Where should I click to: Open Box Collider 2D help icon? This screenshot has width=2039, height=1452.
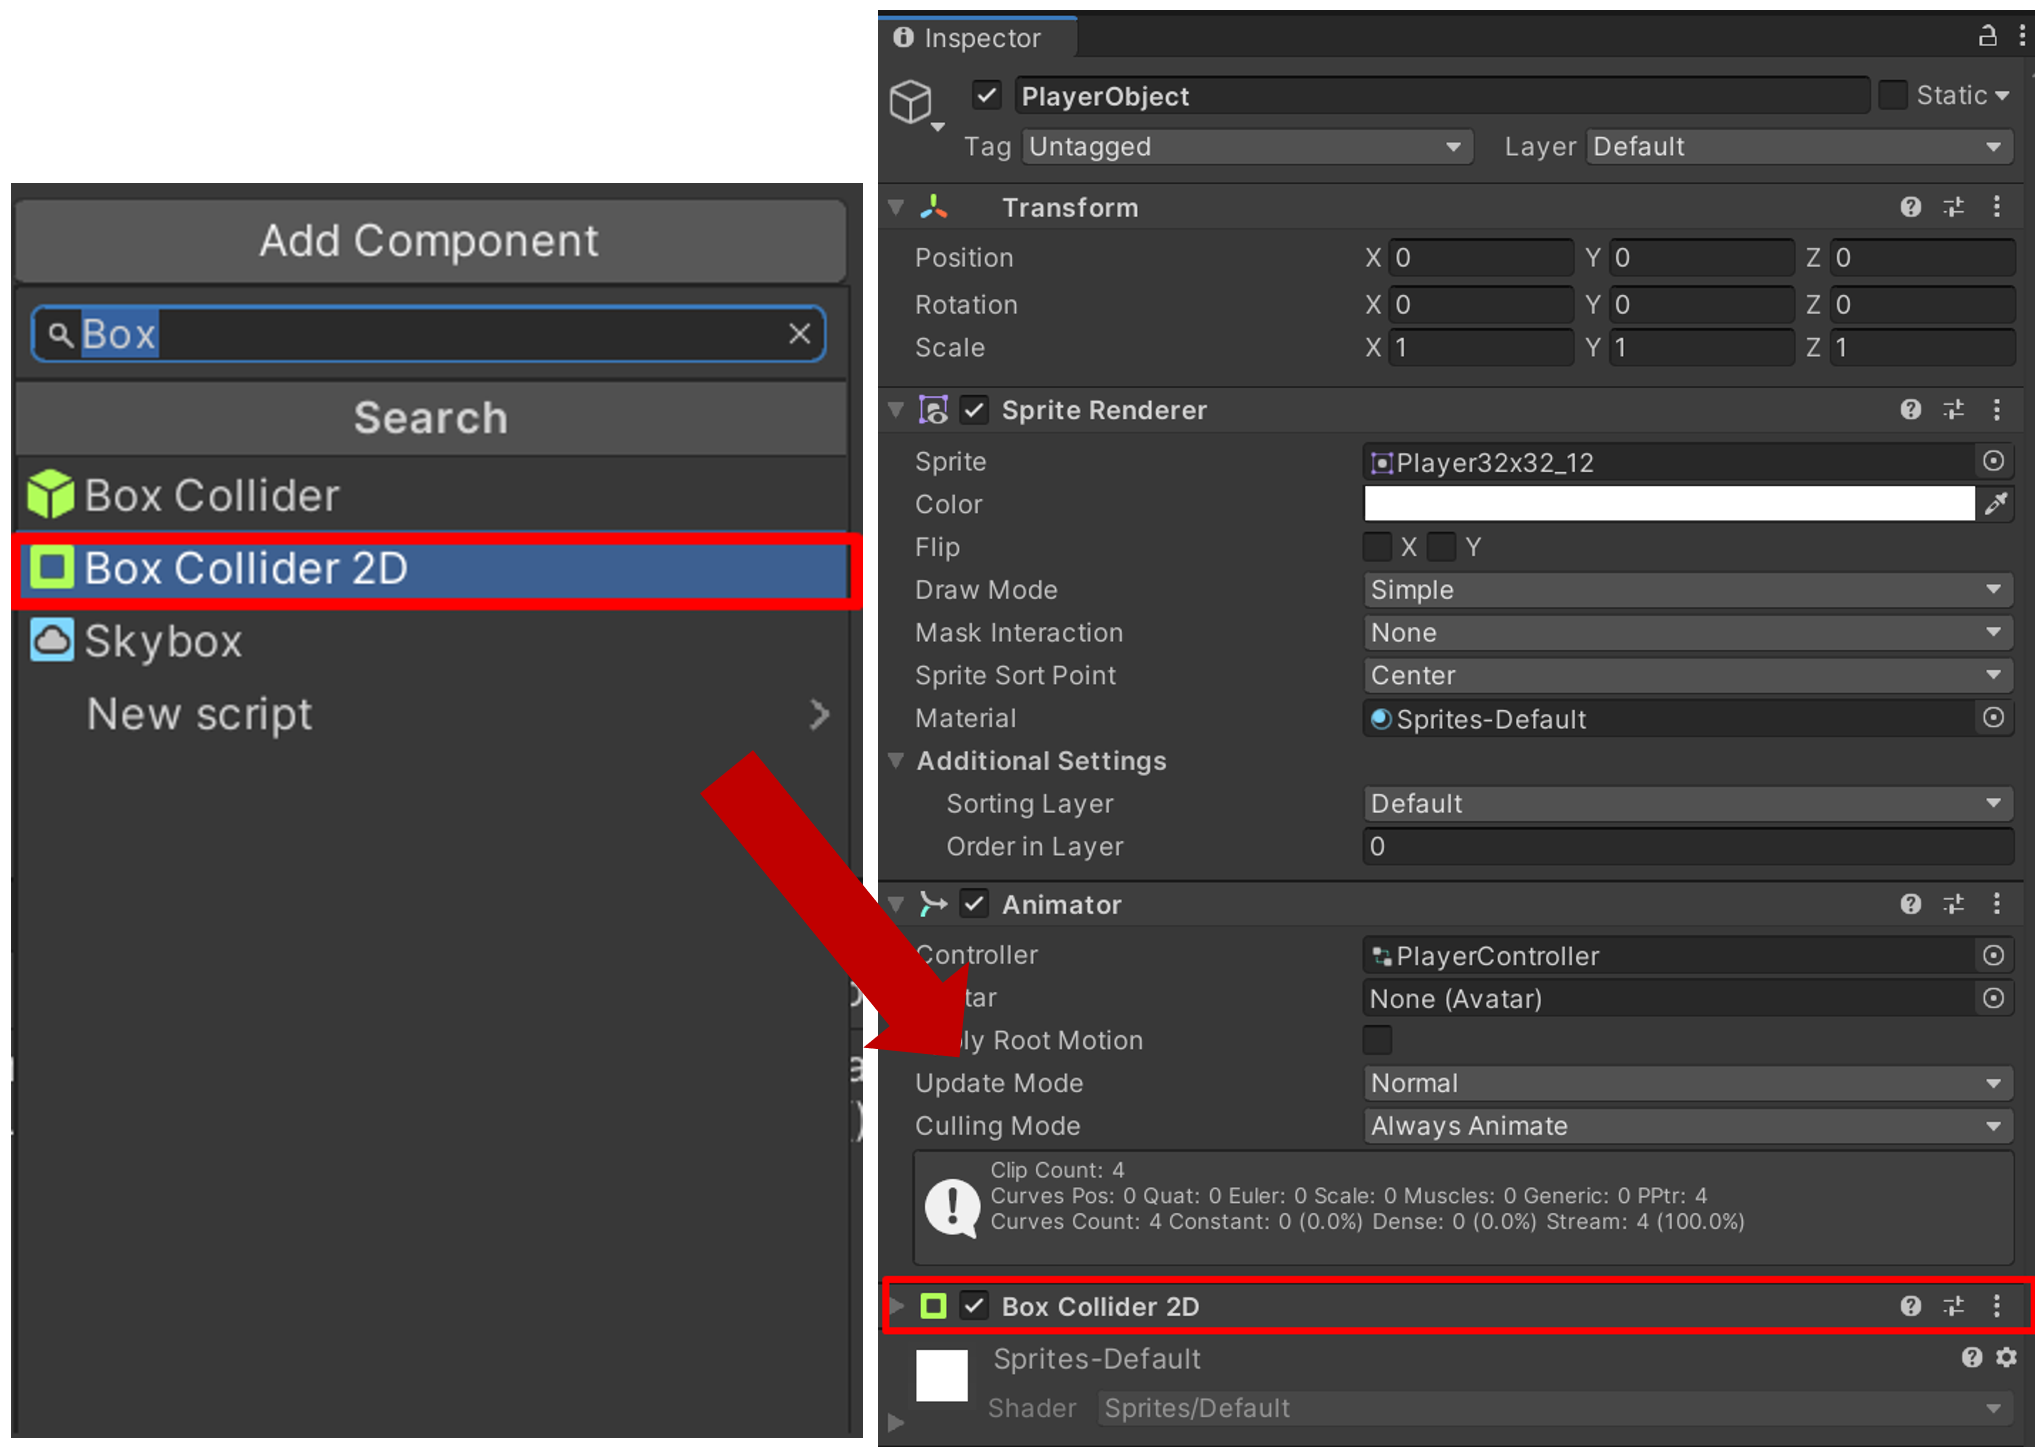(x=1910, y=1306)
